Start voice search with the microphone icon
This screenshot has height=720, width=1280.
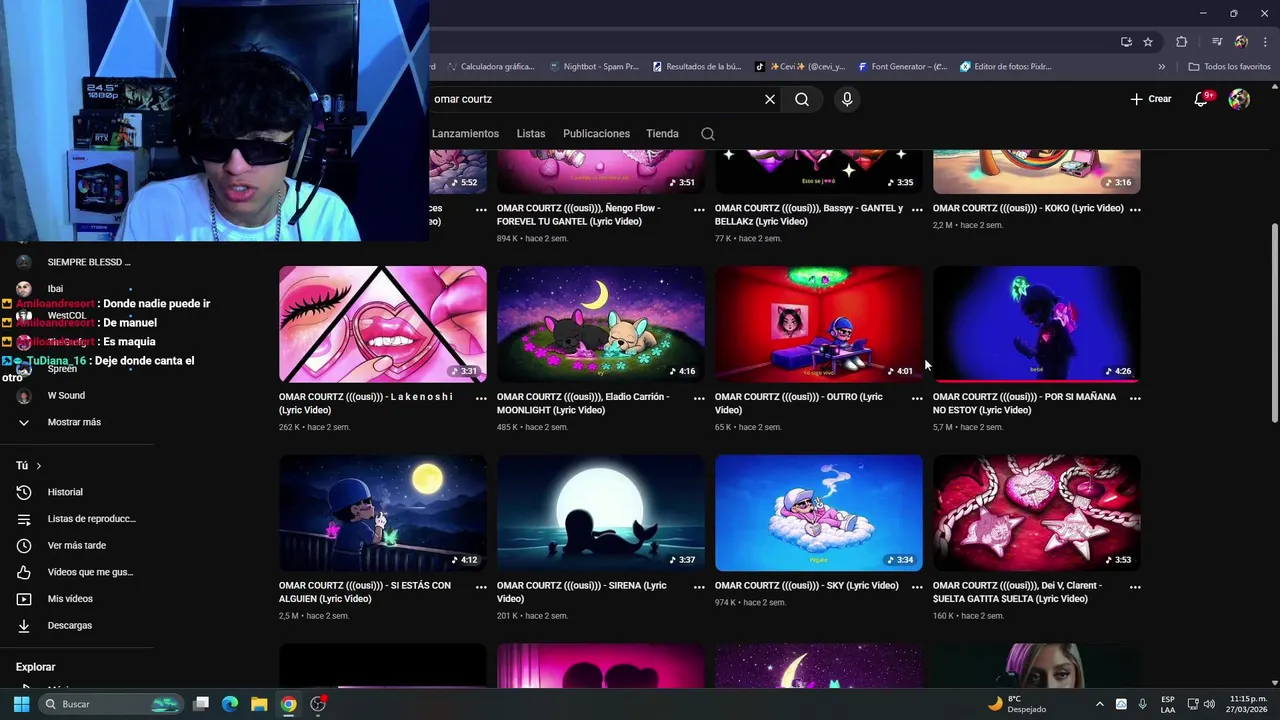click(x=847, y=99)
